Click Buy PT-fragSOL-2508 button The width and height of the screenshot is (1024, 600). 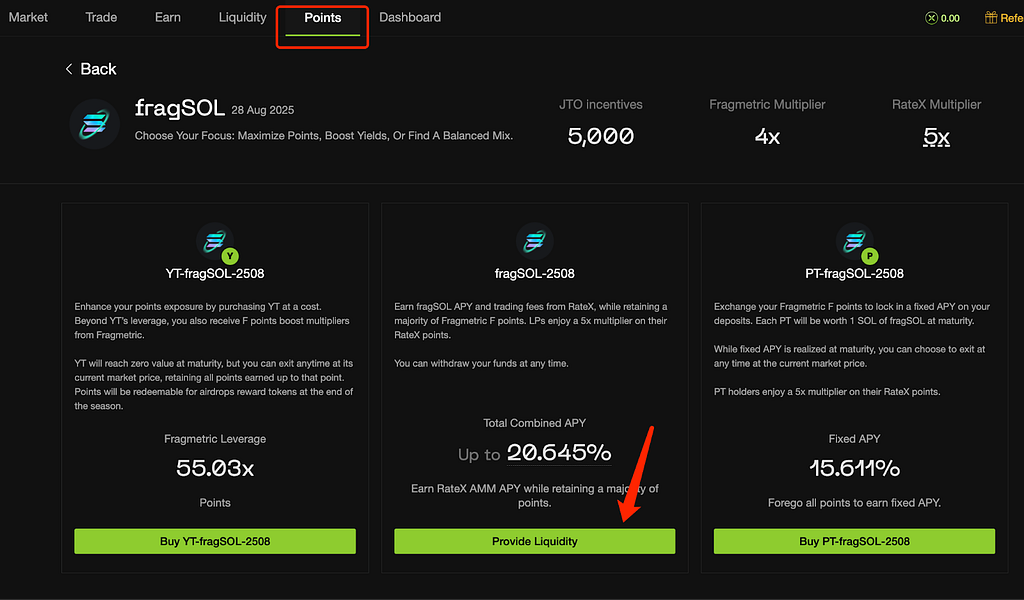pyautogui.click(x=854, y=541)
